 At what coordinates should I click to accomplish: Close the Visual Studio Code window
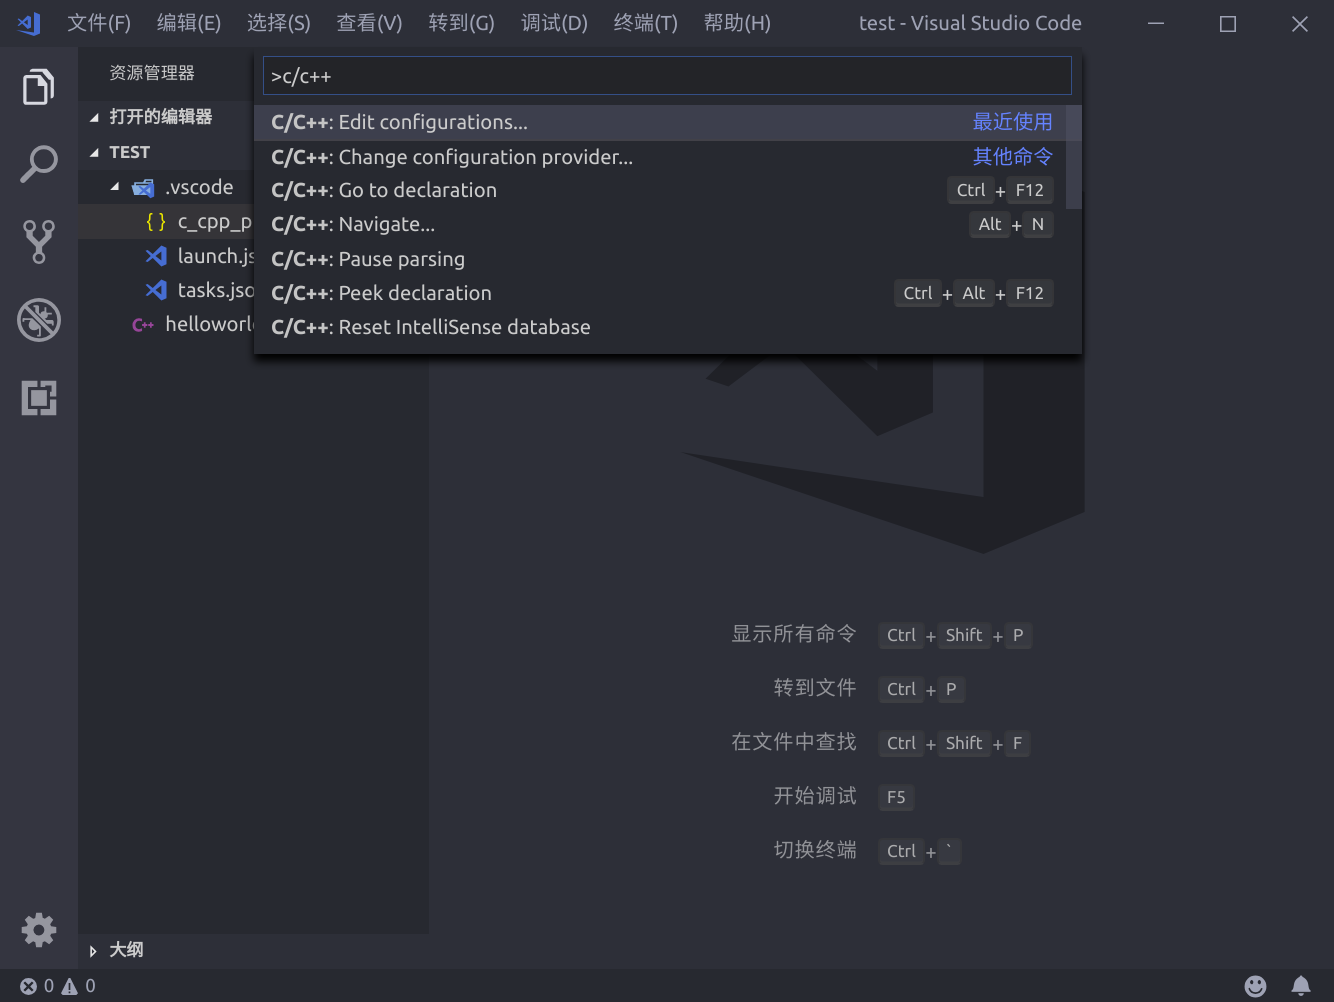(1300, 23)
